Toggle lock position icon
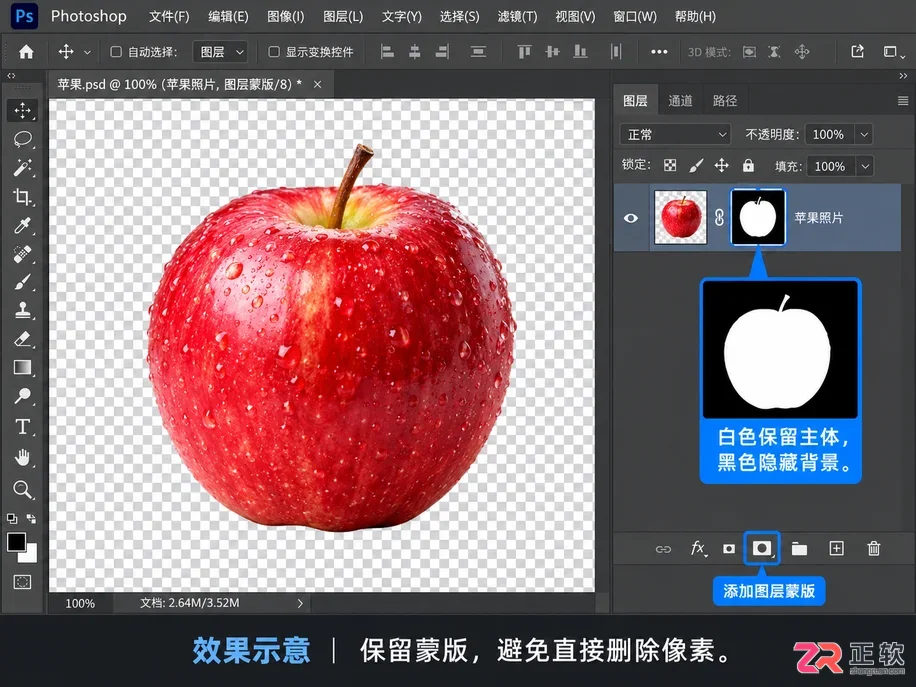916x687 pixels. 721,165
